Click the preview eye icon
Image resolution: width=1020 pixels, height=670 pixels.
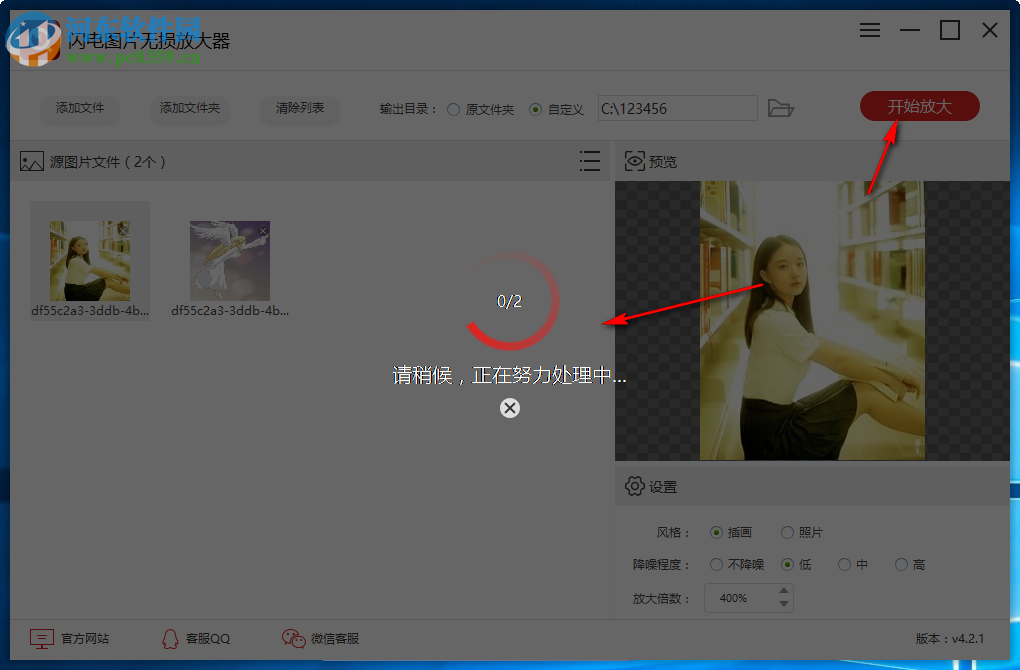pos(634,161)
